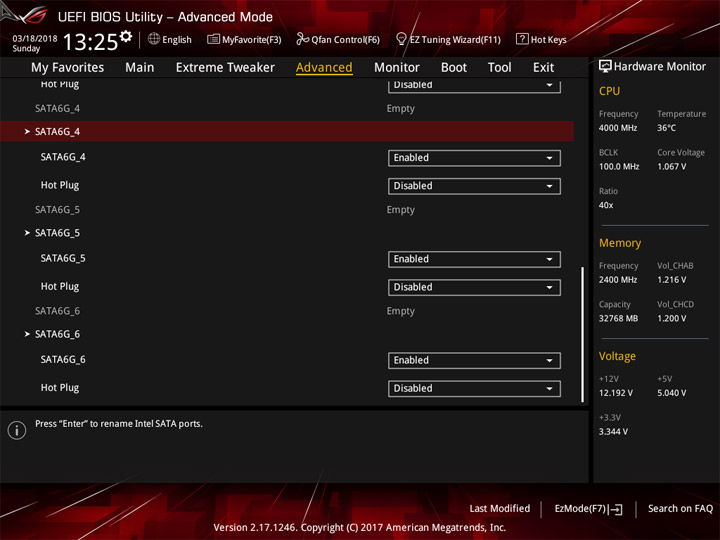Click the CPU frequency value 4000 MHz

[x=618, y=128]
